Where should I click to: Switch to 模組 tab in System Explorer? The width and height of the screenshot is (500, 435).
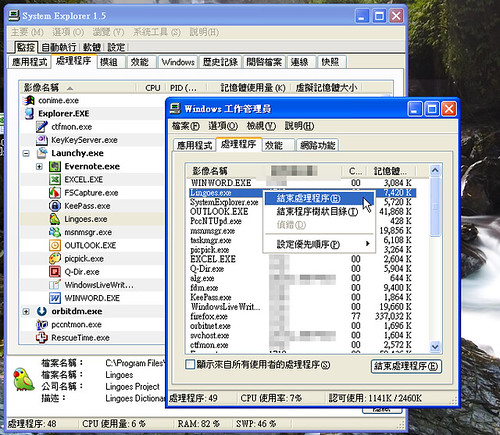[111, 62]
